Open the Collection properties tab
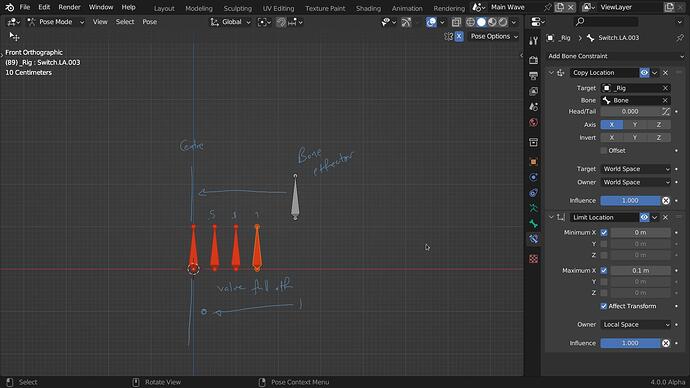690x388 pixels. [533, 142]
